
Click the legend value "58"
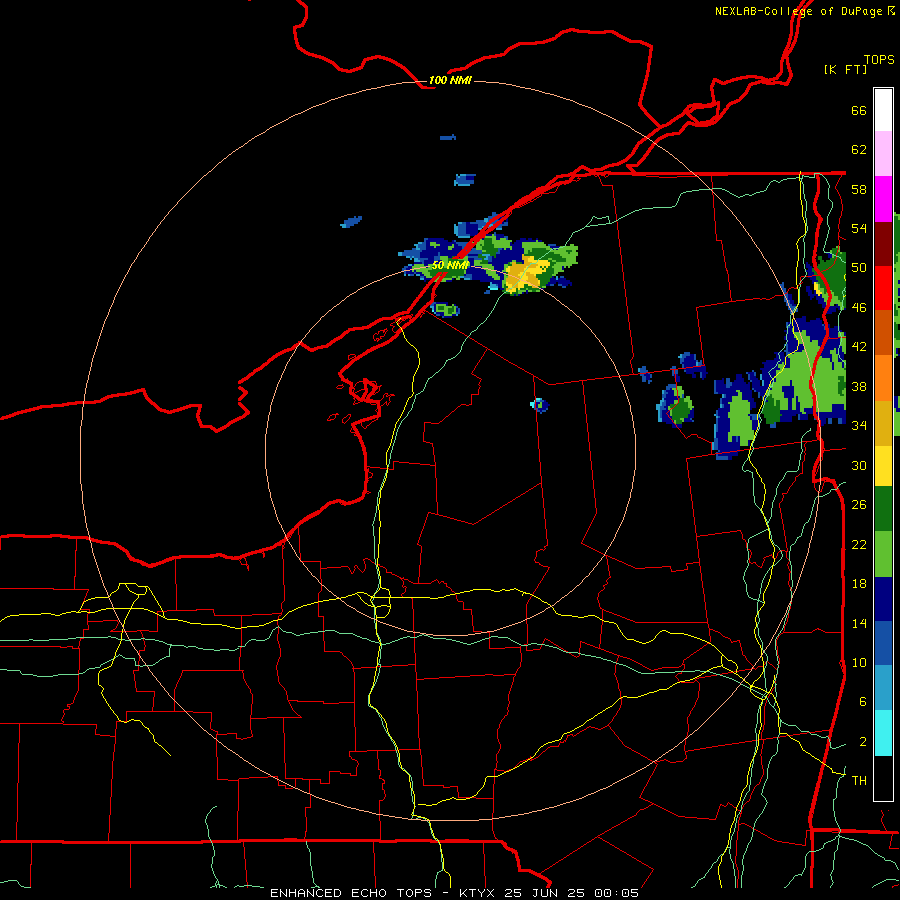point(859,189)
